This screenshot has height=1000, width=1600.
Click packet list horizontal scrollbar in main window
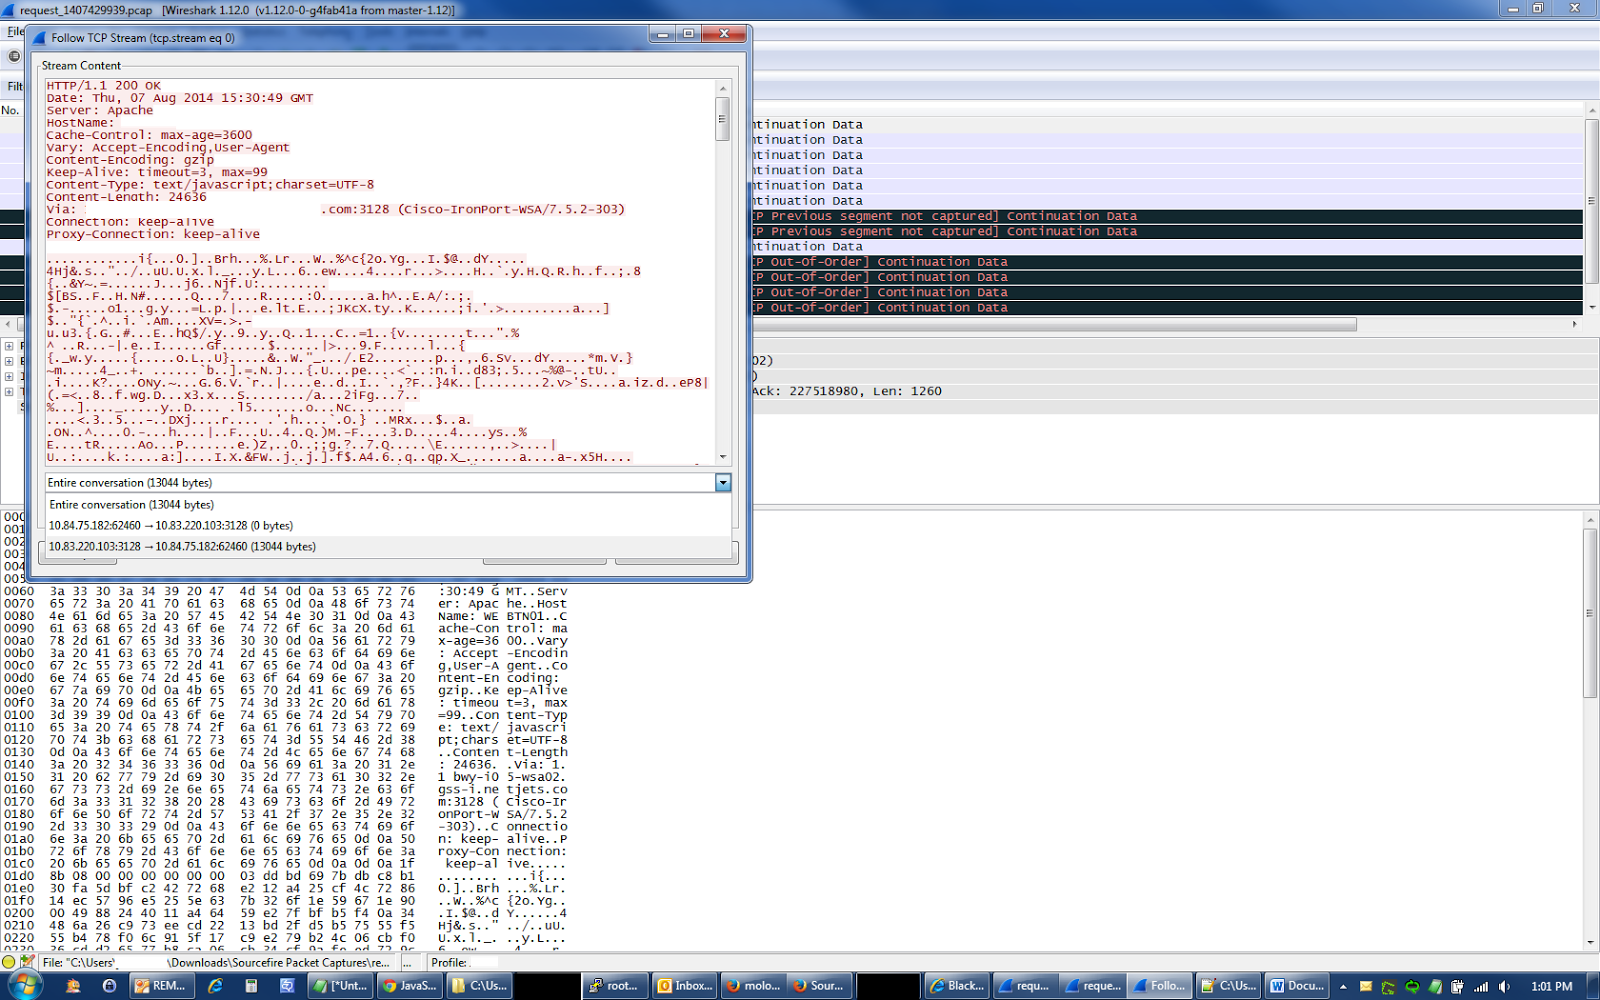1055,324
